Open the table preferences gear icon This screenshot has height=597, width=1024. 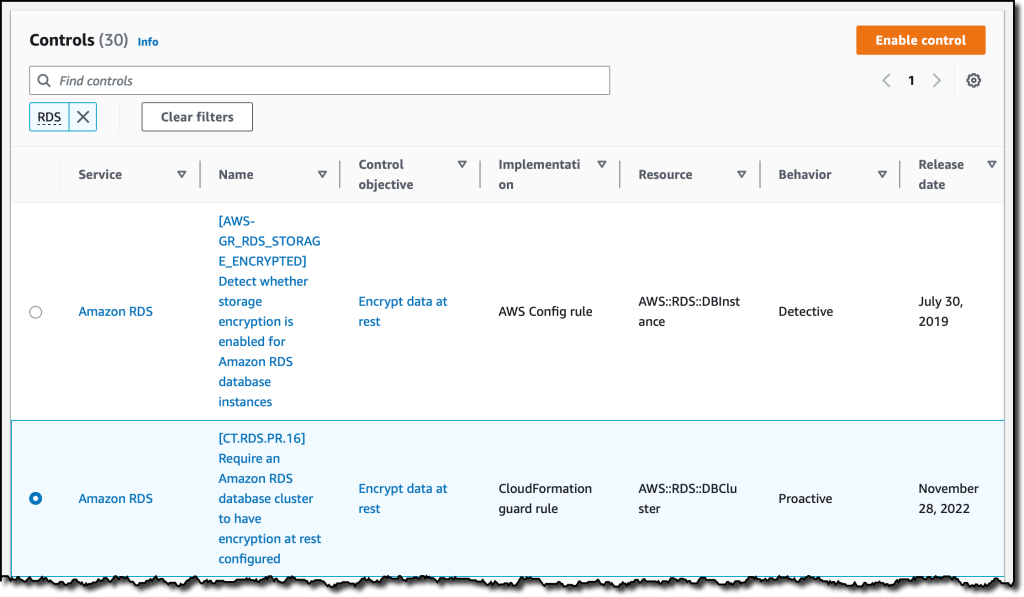(973, 80)
